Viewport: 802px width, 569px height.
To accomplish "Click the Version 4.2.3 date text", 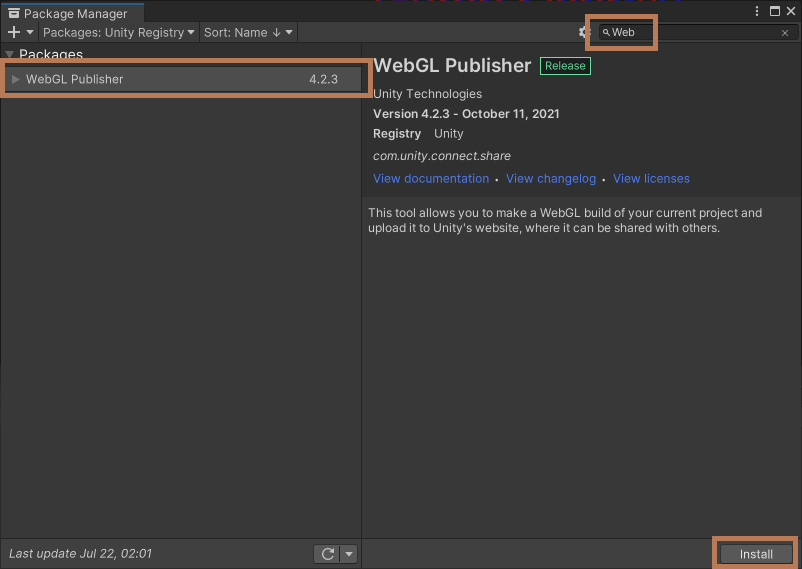I will [x=466, y=114].
